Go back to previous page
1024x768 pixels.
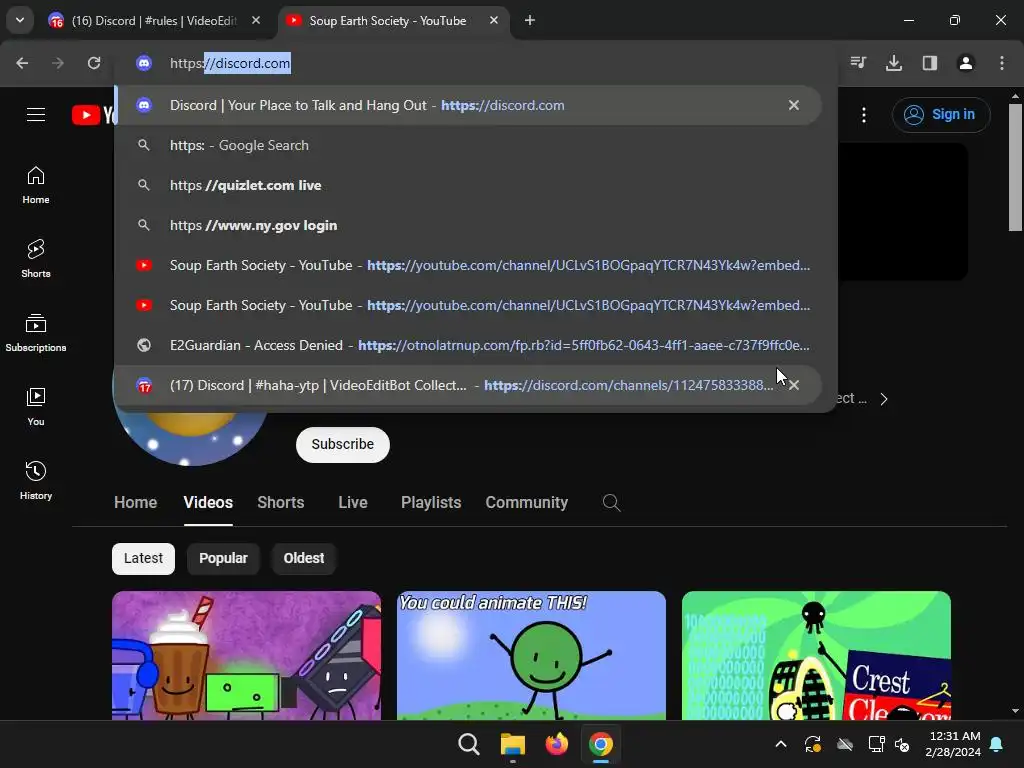click(22, 63)
